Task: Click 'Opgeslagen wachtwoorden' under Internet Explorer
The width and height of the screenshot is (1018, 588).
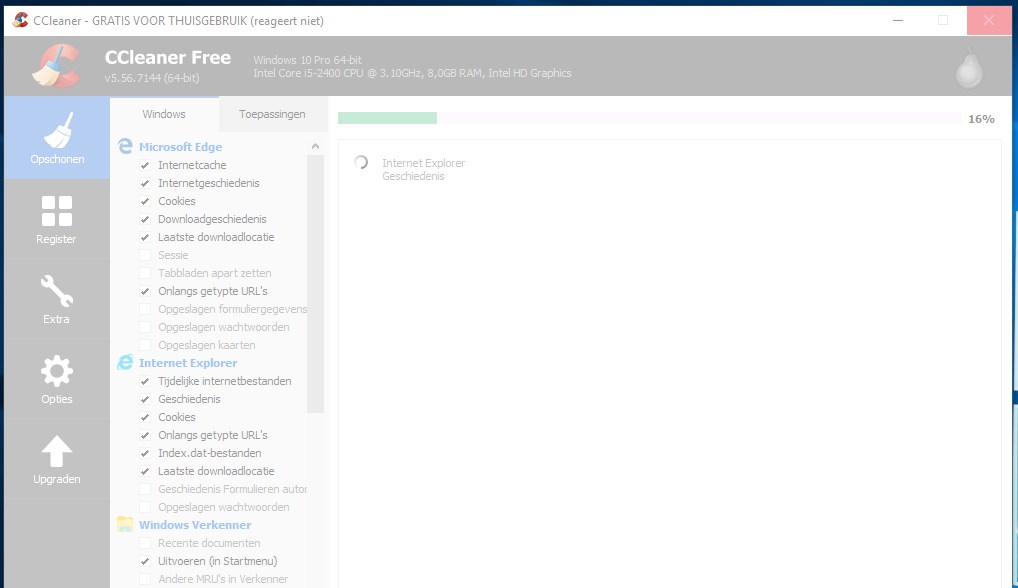Action: click(224, 507)
